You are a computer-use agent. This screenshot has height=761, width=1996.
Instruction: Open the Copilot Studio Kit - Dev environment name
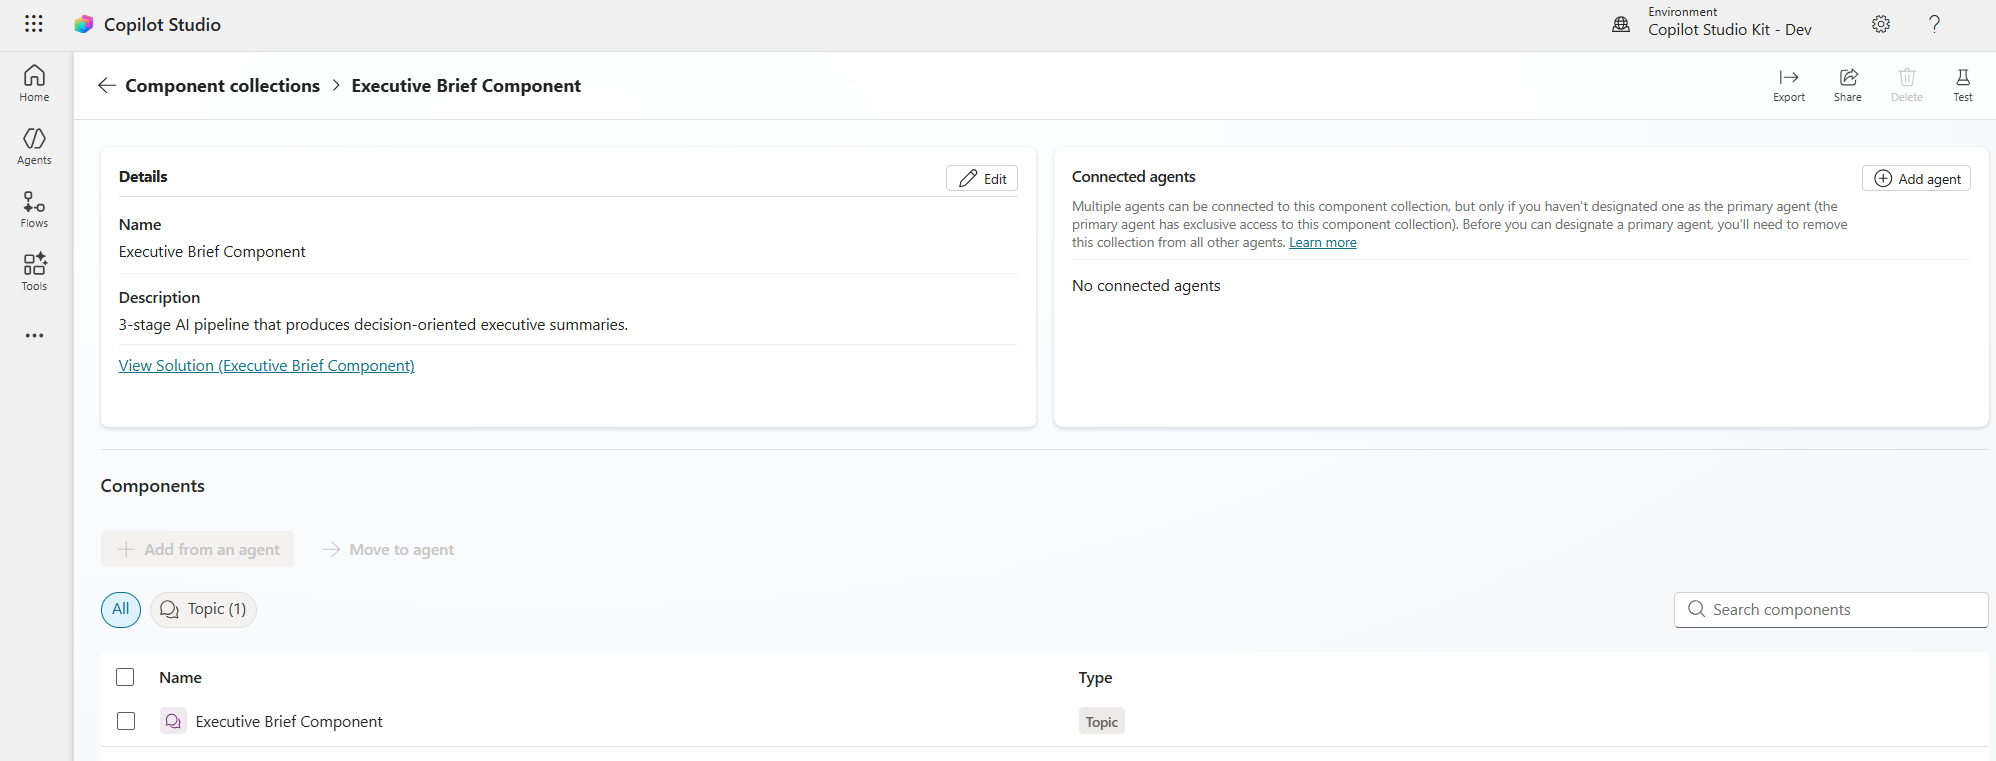click(x=1730, y=30)
